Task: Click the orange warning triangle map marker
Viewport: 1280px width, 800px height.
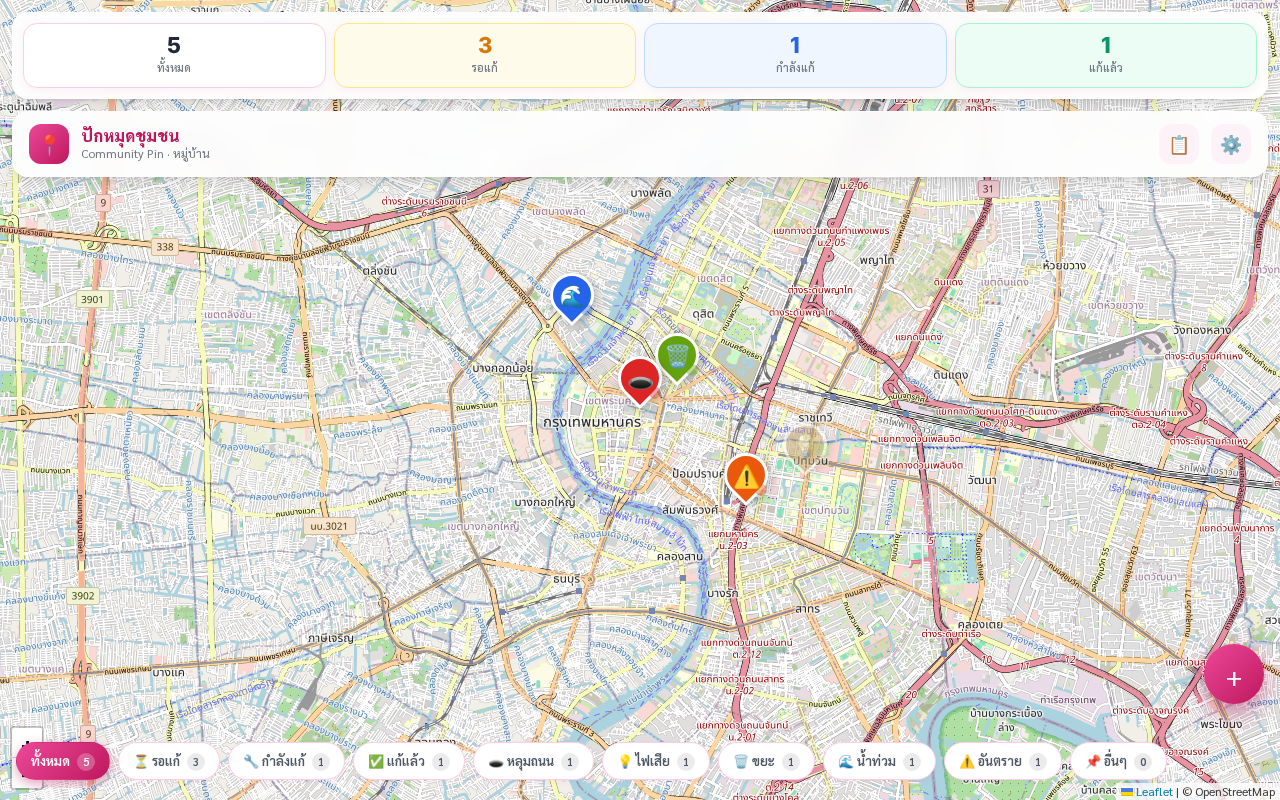Action: click(746, 478)
